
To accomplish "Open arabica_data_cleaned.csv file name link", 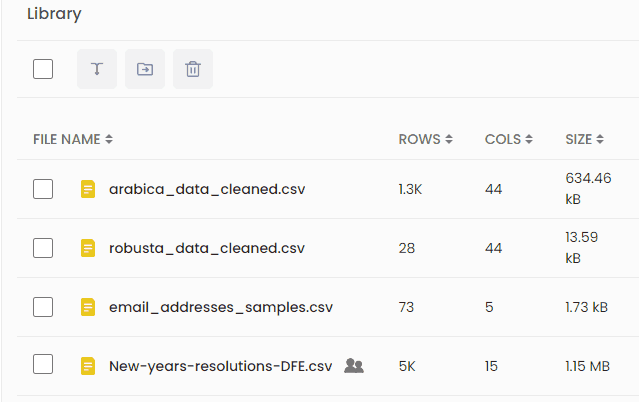I will (x=207, y=189).
